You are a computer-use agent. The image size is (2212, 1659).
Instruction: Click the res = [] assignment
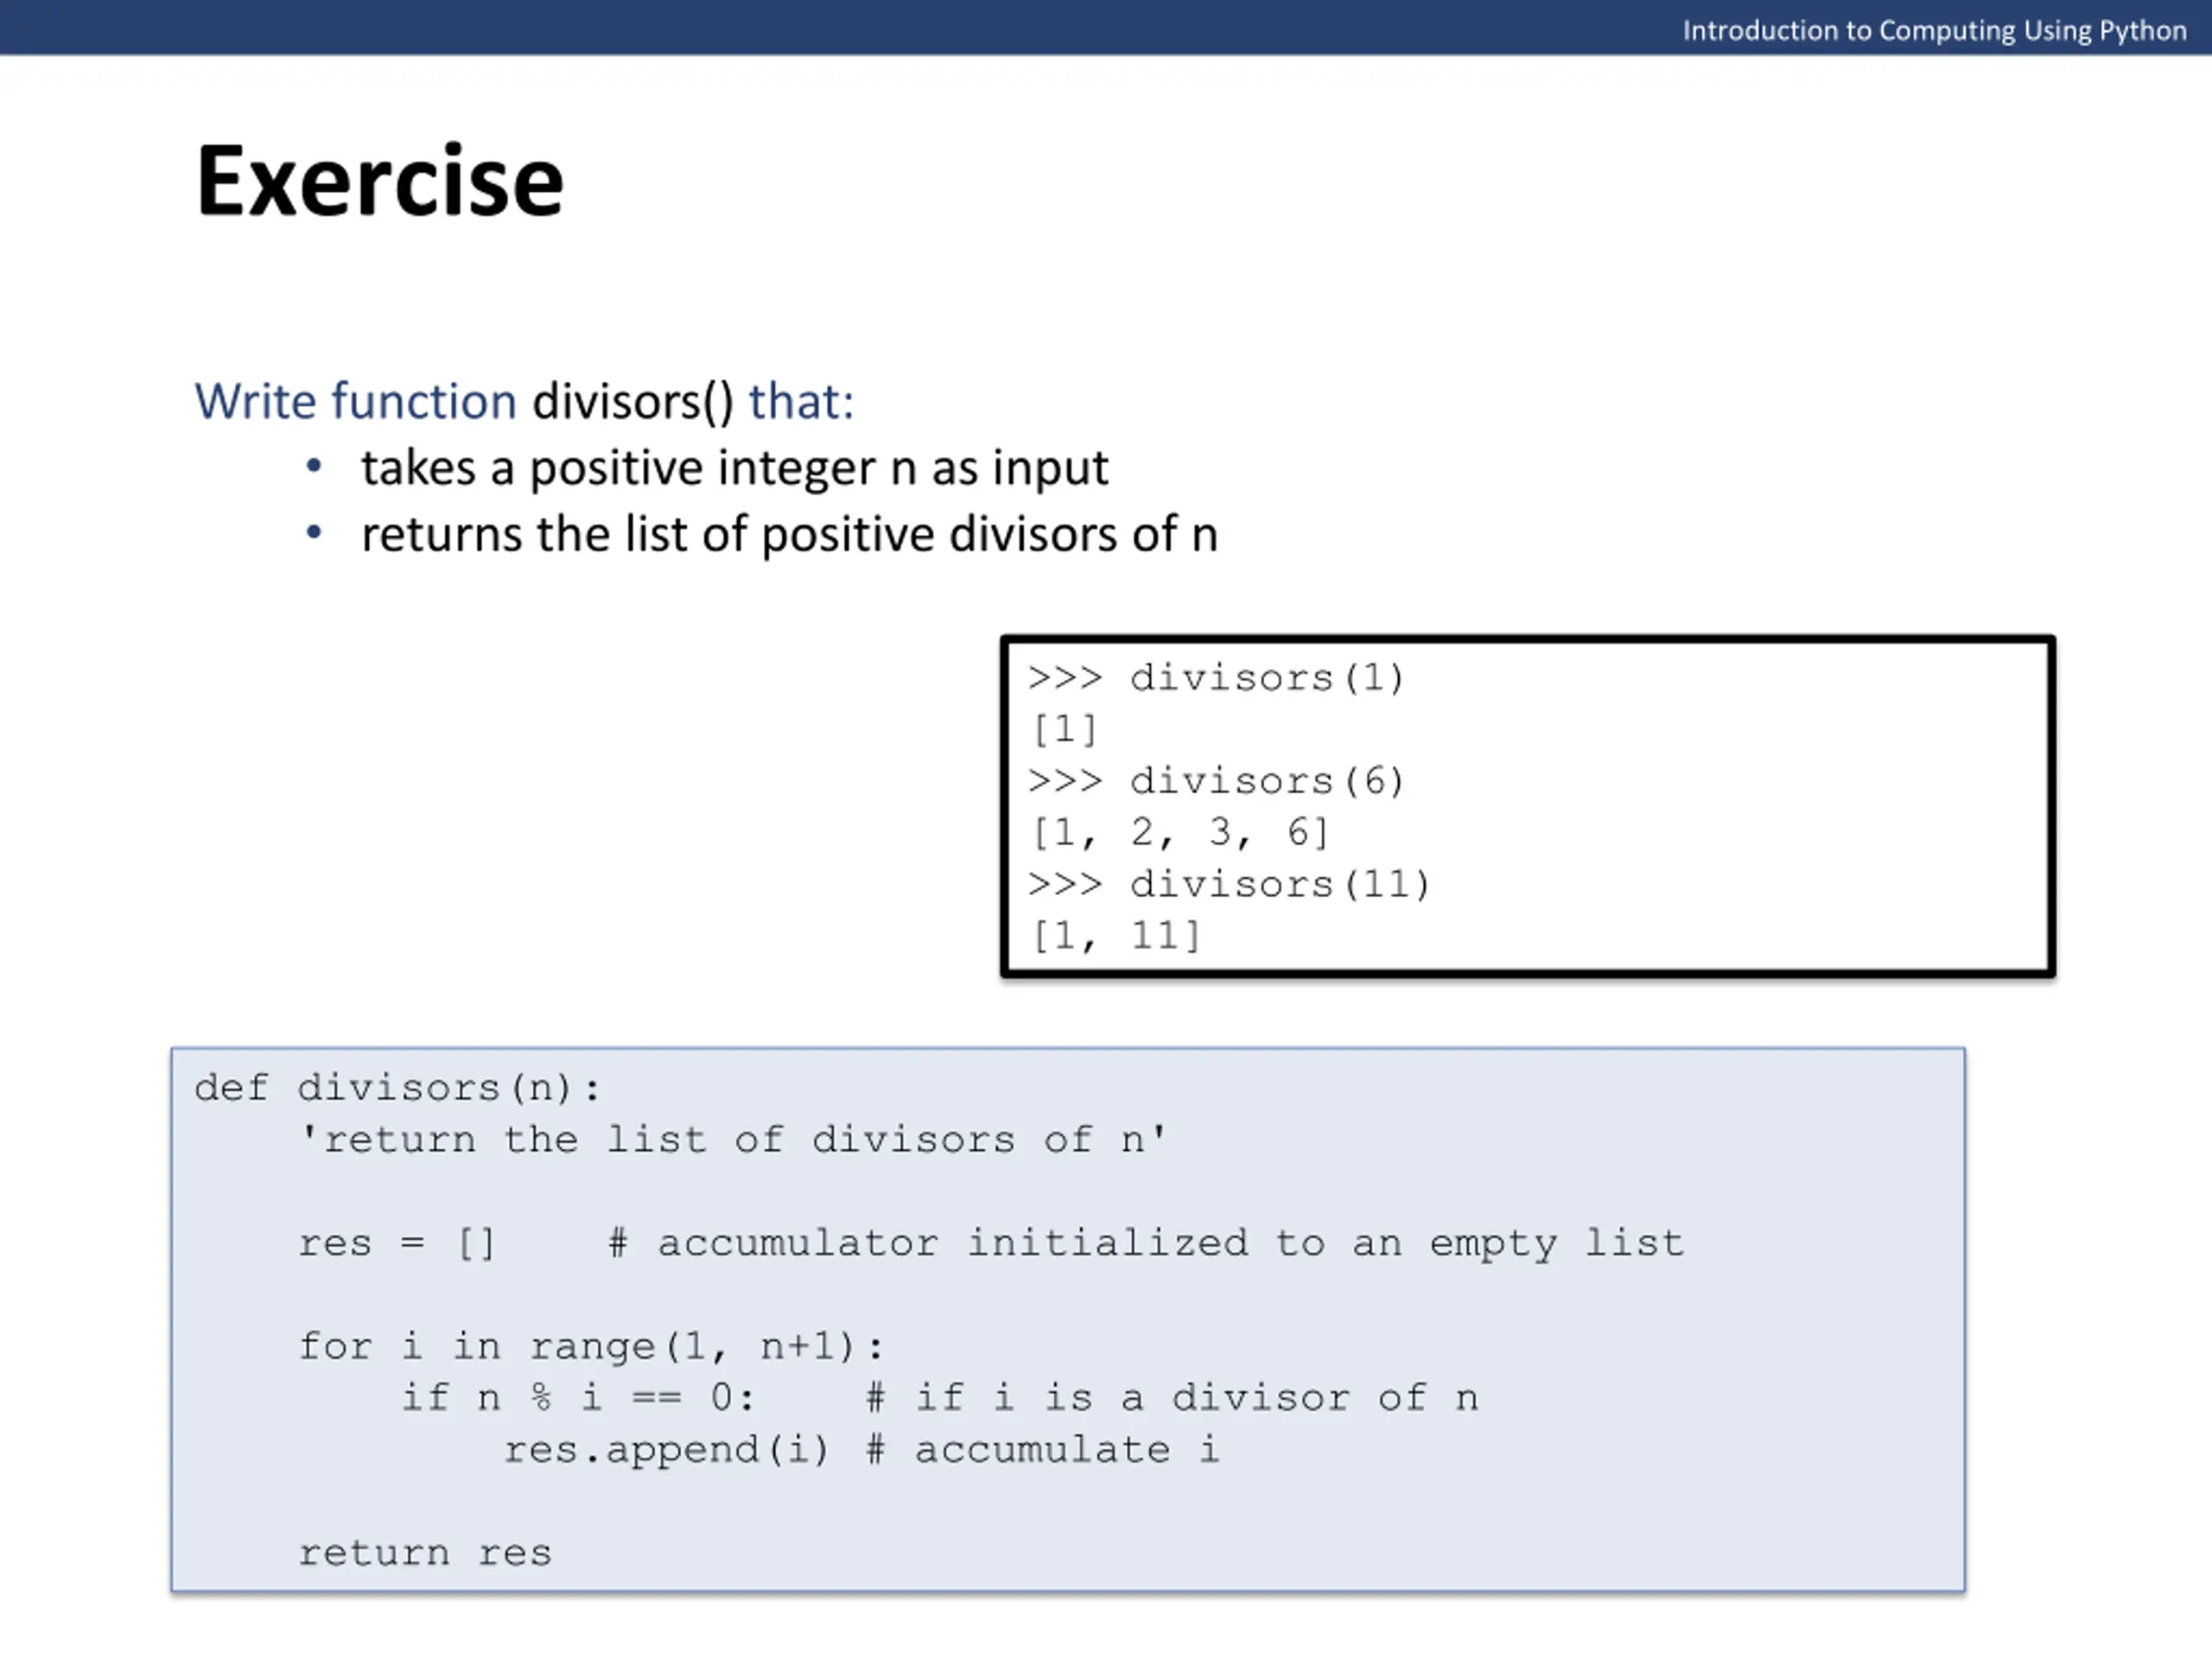point(397,1243)
